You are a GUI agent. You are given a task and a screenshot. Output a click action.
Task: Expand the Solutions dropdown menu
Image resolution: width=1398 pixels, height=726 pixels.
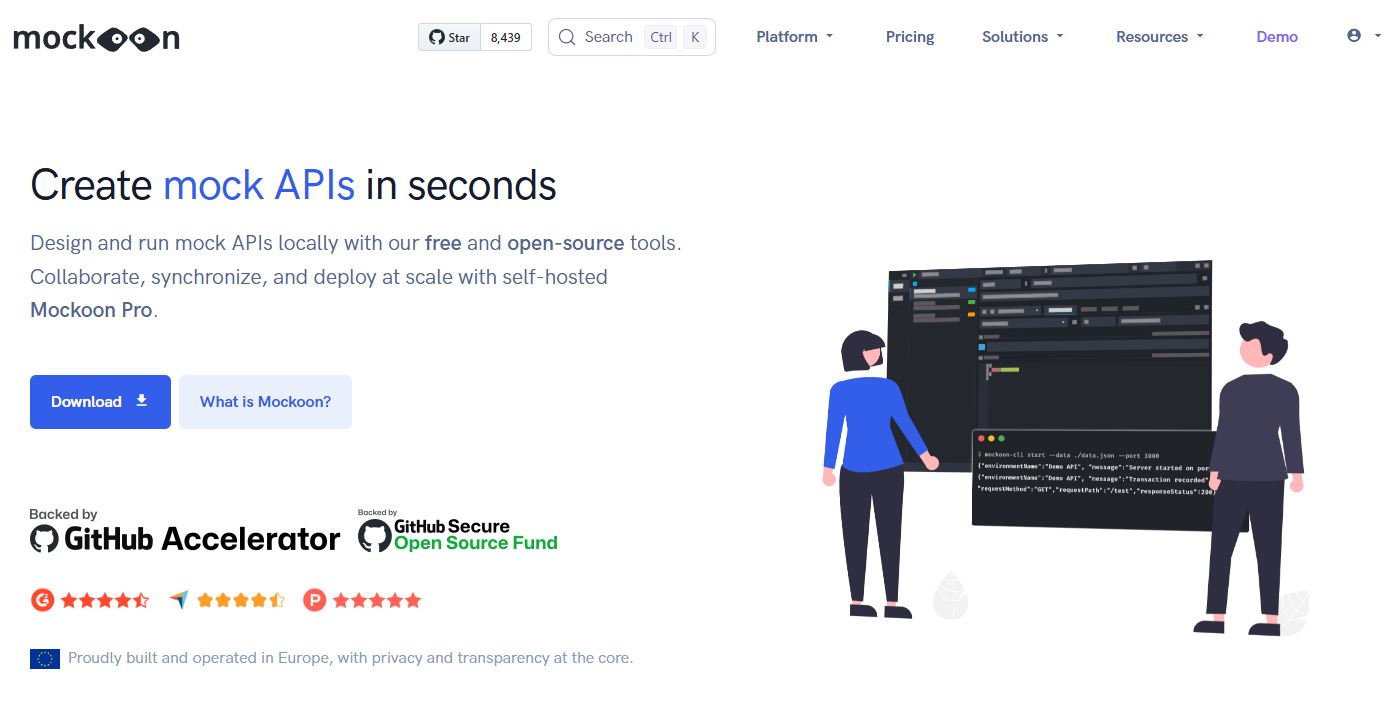point(1023,37)
